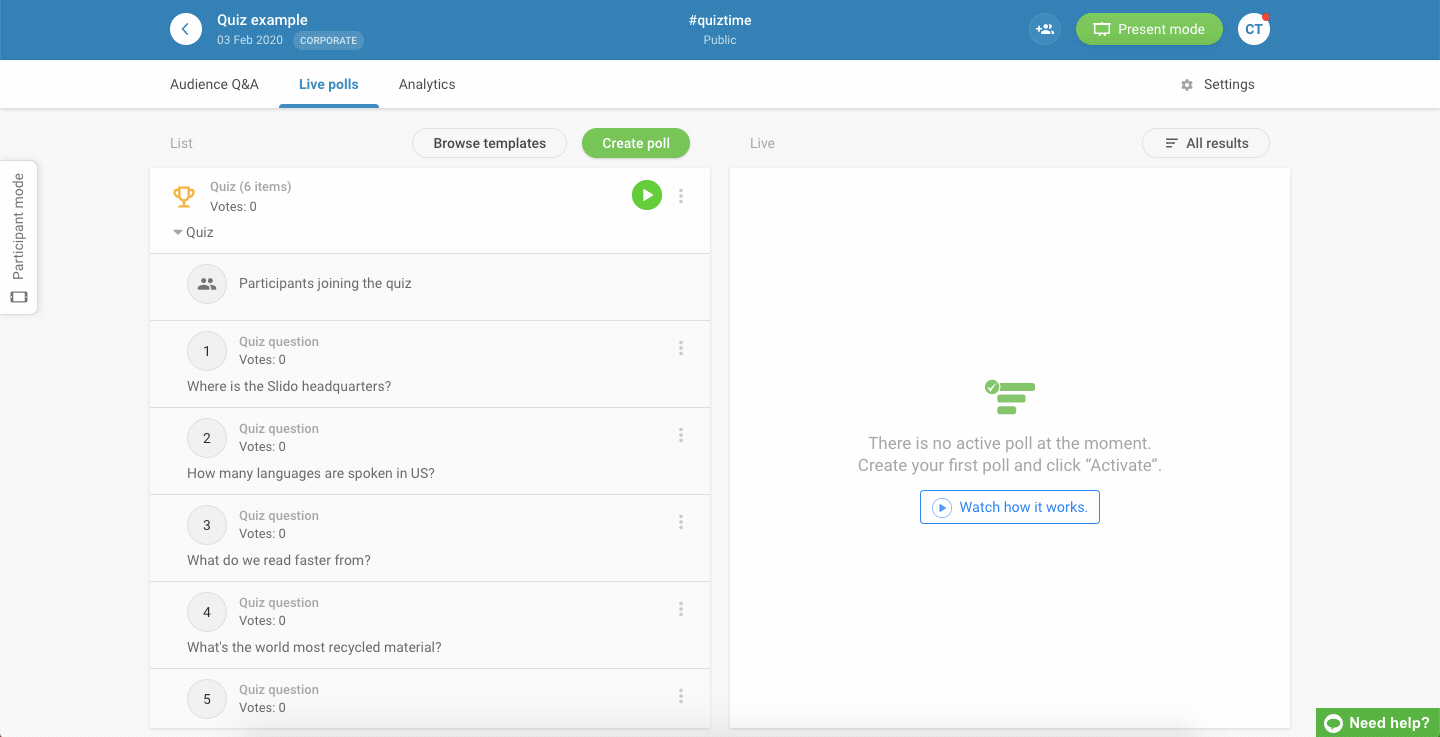Select 'How many languages are spoken in US?'

click(x=311, y=473)
